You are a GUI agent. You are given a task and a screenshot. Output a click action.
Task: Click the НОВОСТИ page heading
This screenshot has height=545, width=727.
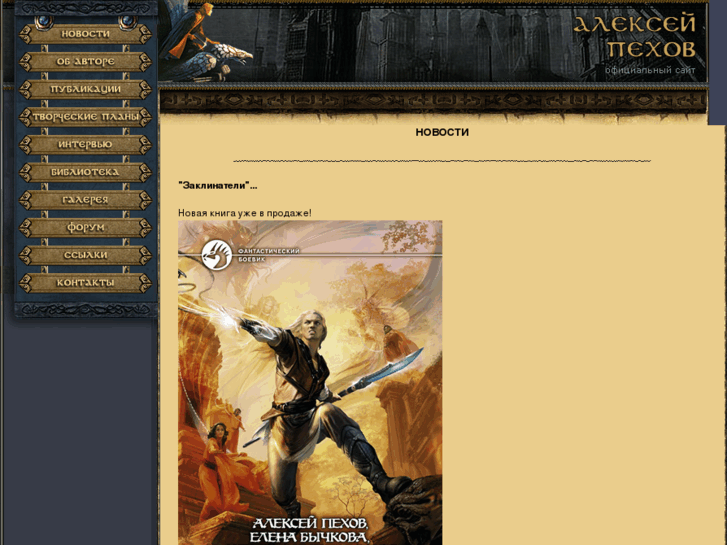(442, 132)
